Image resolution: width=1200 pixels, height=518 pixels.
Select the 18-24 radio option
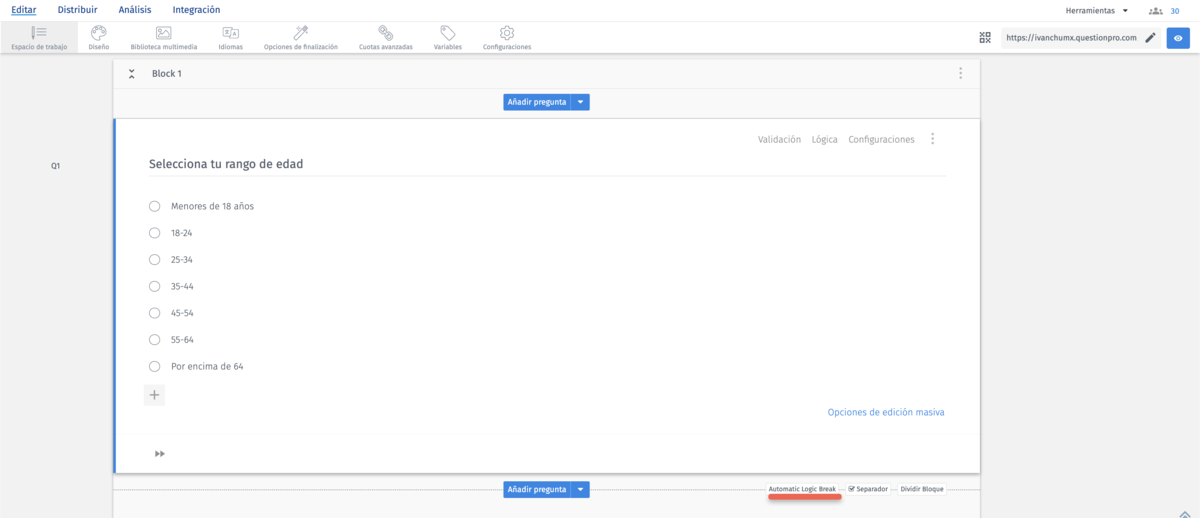click(154, 233)
